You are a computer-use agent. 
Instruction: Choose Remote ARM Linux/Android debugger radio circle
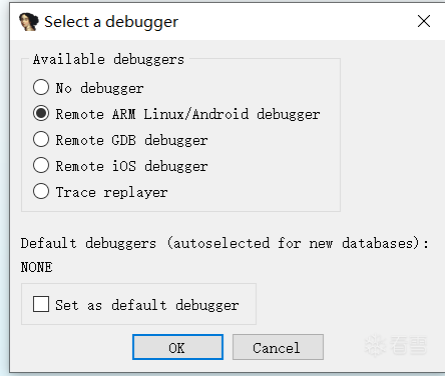(41, 113)
